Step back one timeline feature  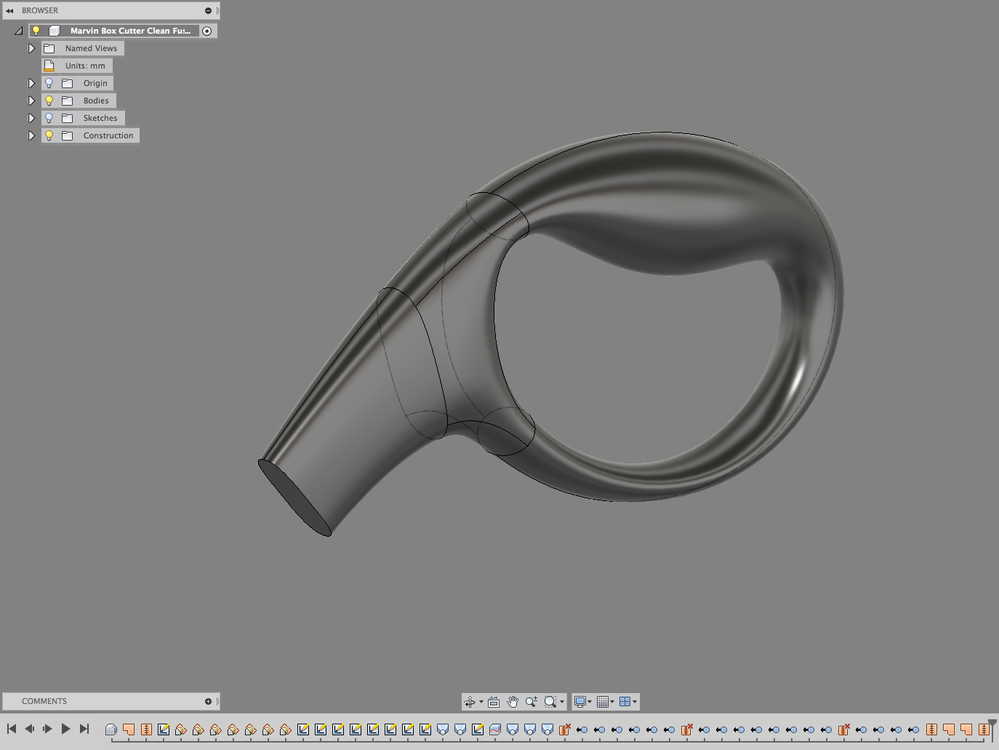point(29,728)
